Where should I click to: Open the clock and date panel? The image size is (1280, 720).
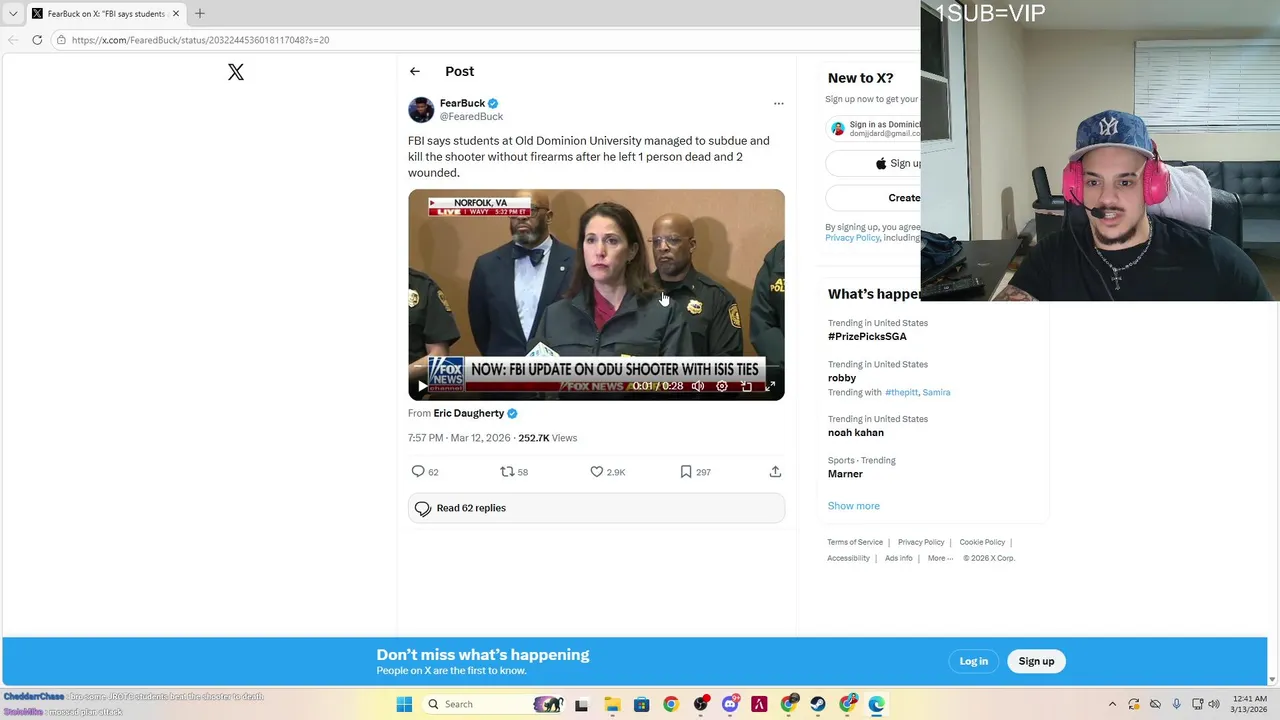pyautogui.click(x=1250, y=704)
